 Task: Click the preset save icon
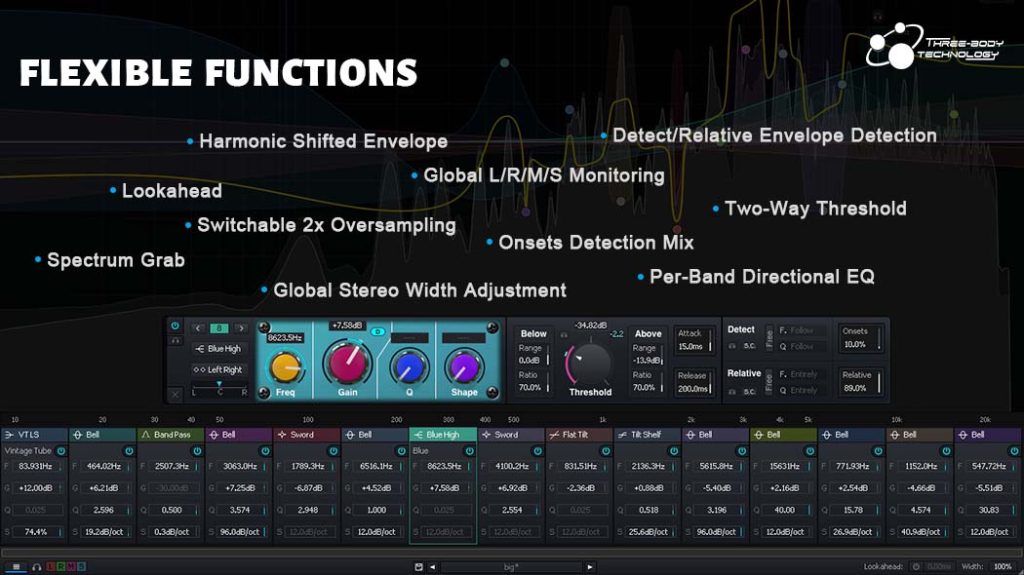(419, 567)
